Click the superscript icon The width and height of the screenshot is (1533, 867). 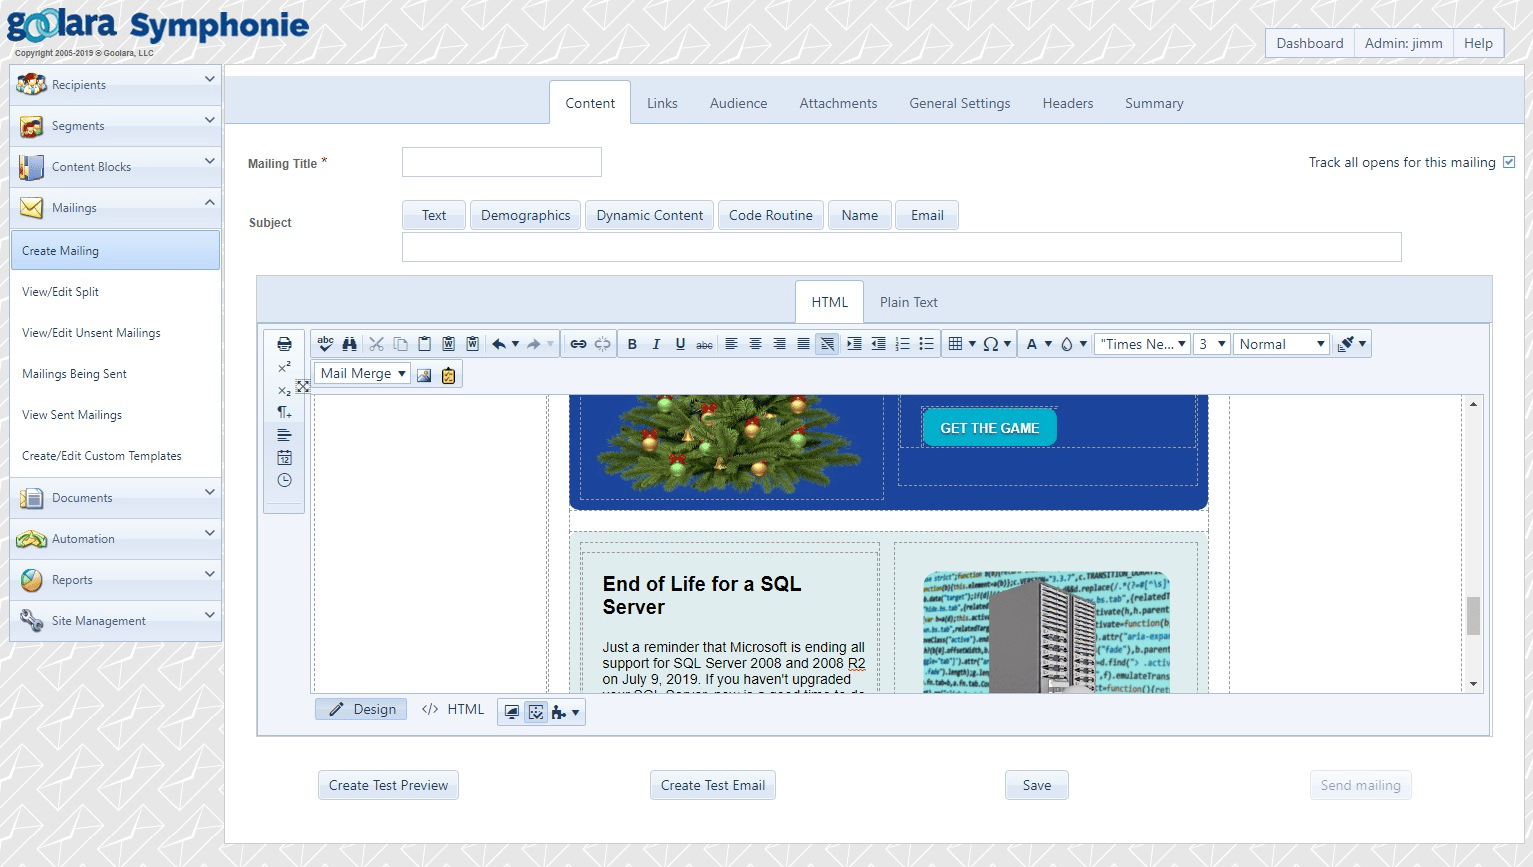click(284, 367)
